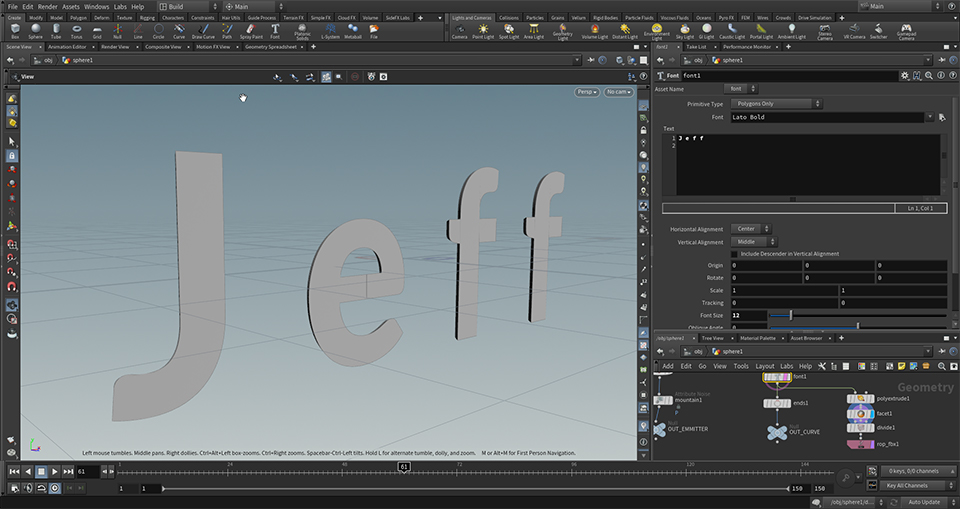Toggle the font1 node display flag
960x509 pixels.
(x=788, y=377)
